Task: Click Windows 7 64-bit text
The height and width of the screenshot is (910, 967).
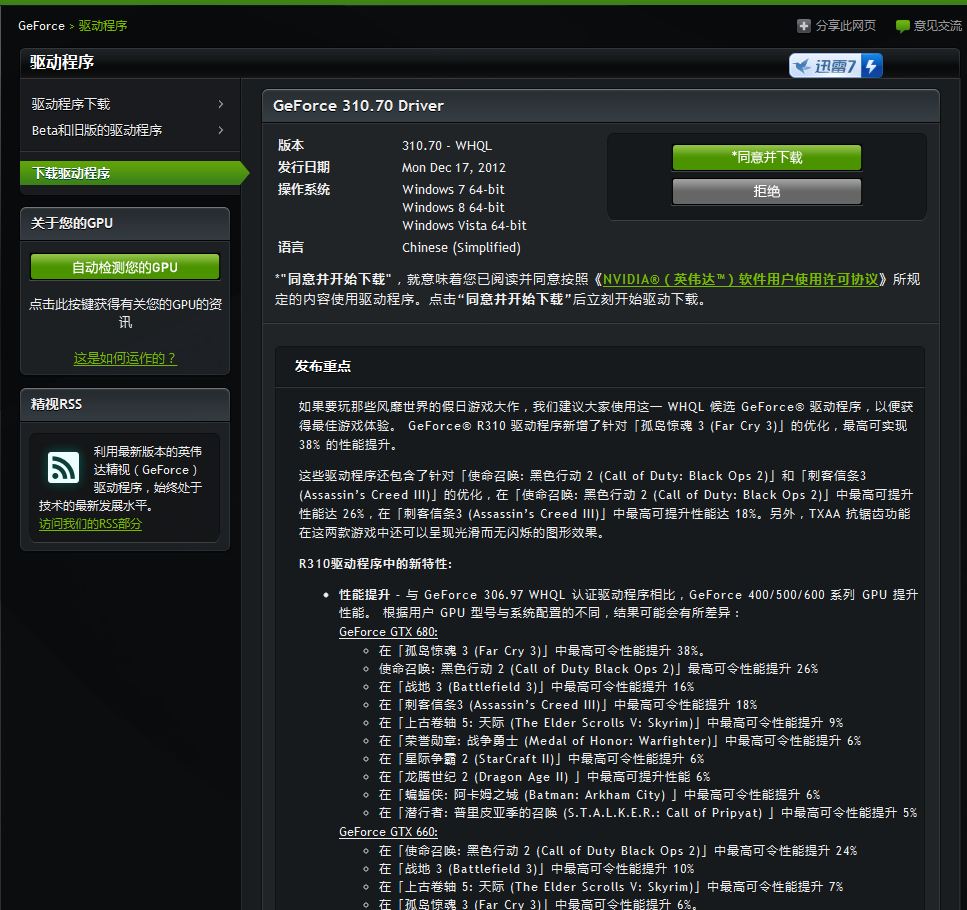Action: pos(453,189)
